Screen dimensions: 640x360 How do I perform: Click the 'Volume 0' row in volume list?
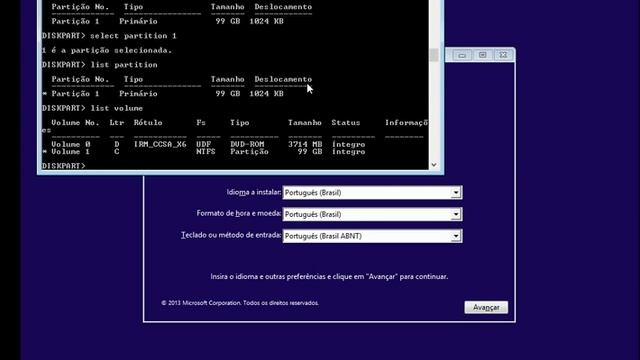pos(208,144)
